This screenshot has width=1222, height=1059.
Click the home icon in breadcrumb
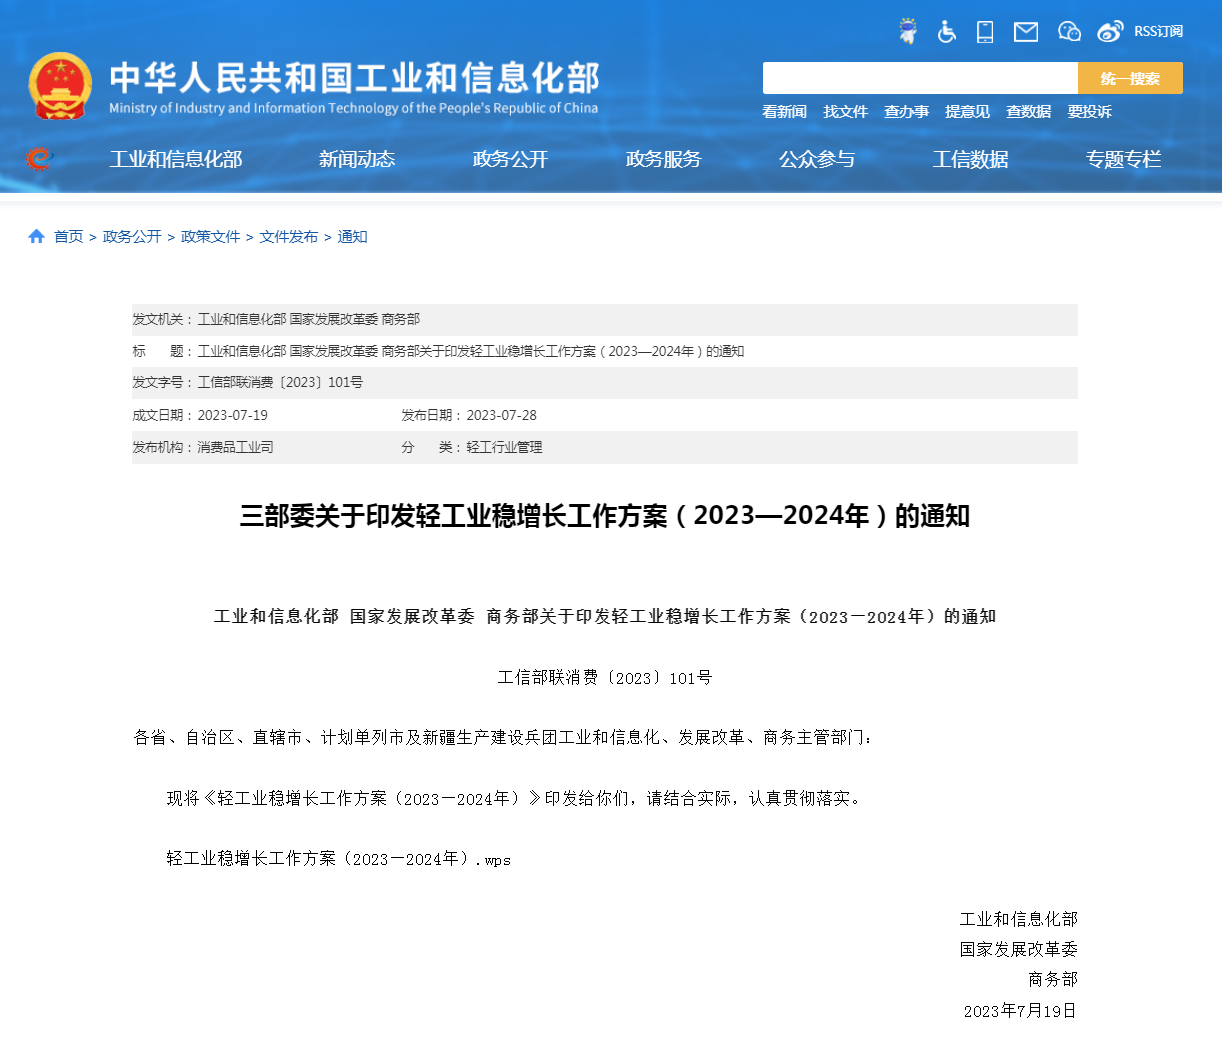pyautogui.click(x=37, y=237)
